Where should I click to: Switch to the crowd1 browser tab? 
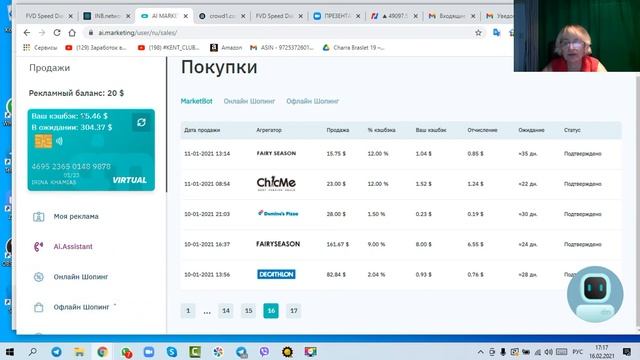tap(222, 16)
